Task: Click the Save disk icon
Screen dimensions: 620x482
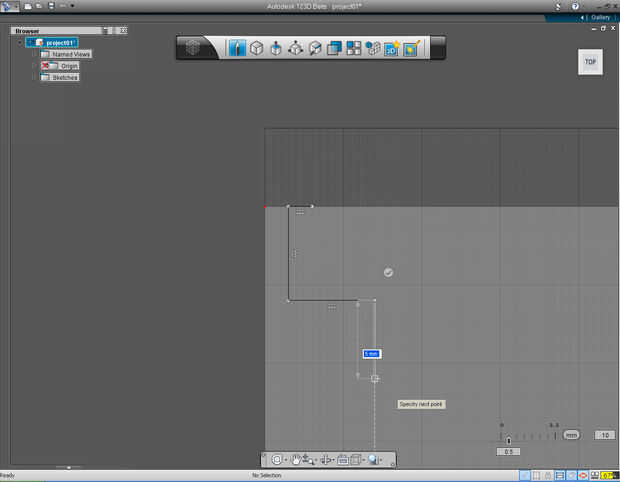Action: [x=51, y=6]
